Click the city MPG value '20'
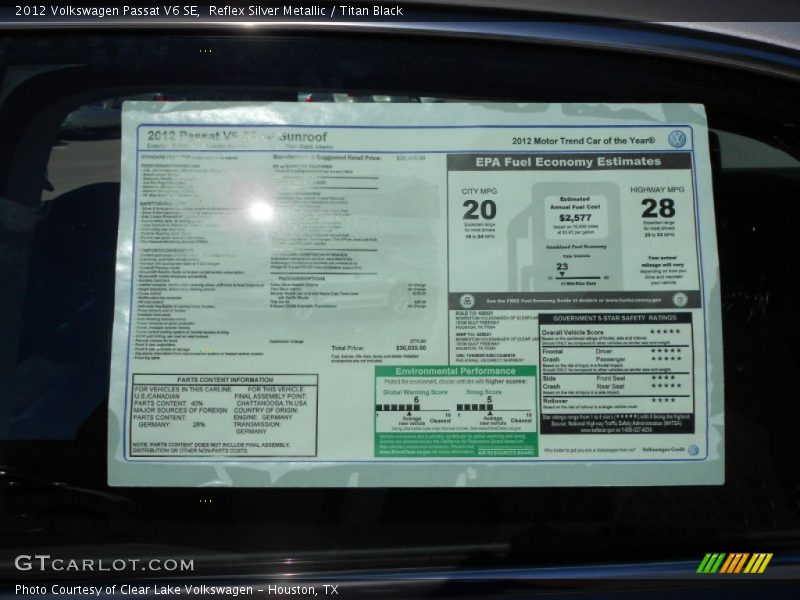 tap(480, 210)
